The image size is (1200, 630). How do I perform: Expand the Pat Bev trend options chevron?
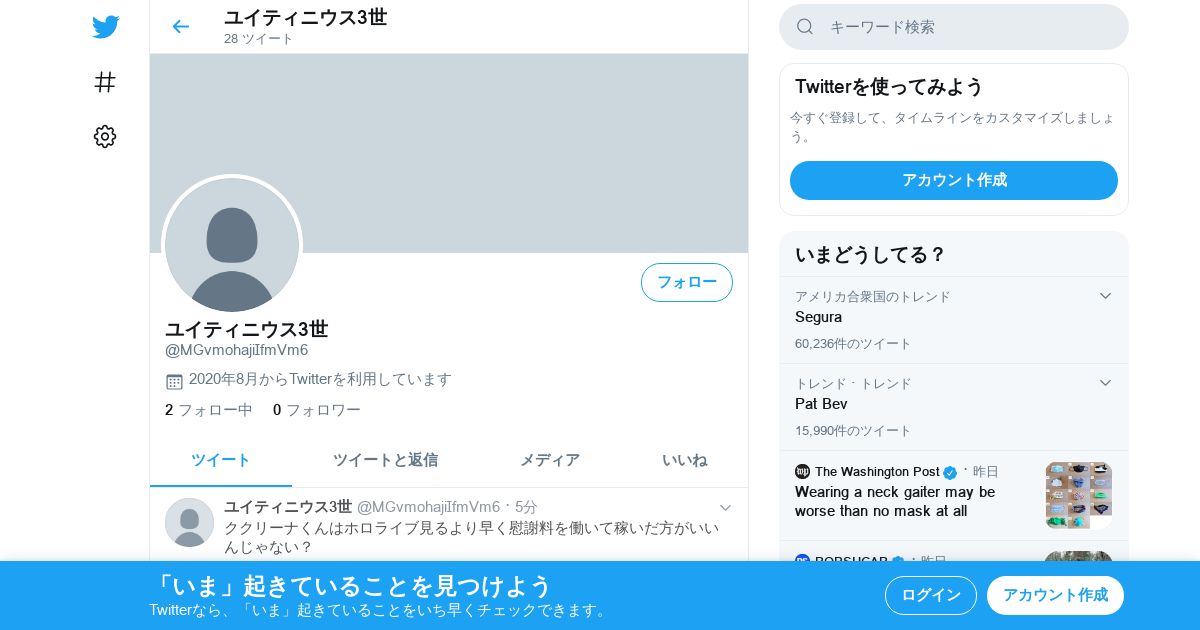pos(1105,383)
